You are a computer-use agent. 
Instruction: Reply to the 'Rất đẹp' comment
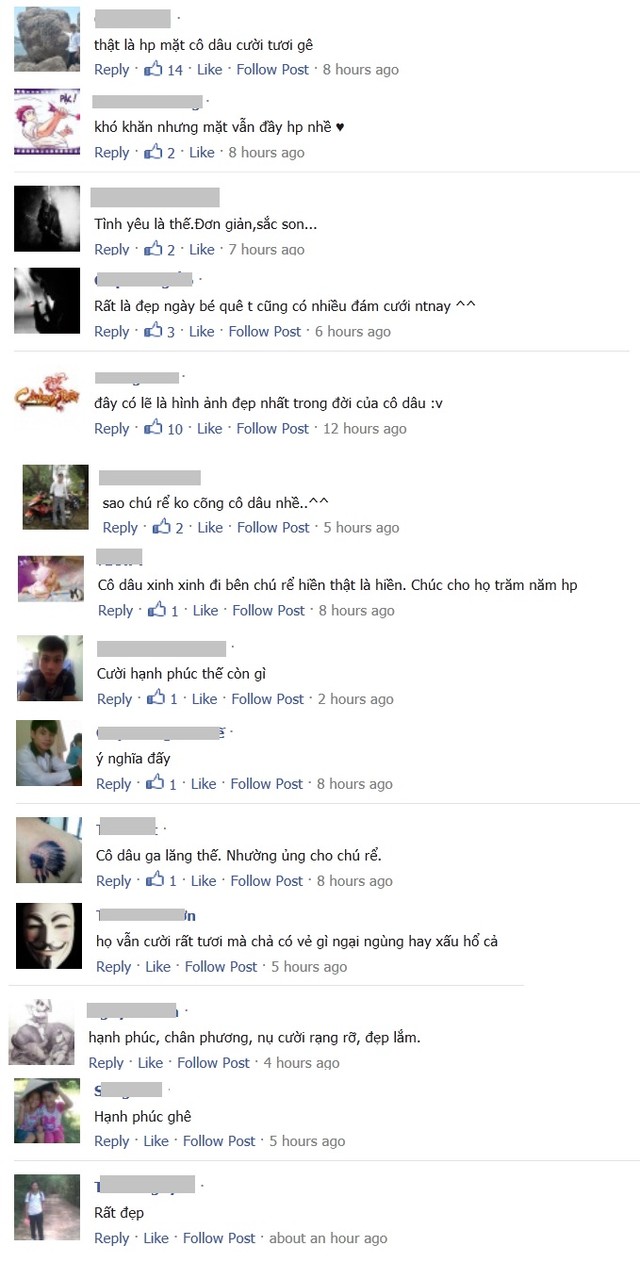pos(112,1237)
